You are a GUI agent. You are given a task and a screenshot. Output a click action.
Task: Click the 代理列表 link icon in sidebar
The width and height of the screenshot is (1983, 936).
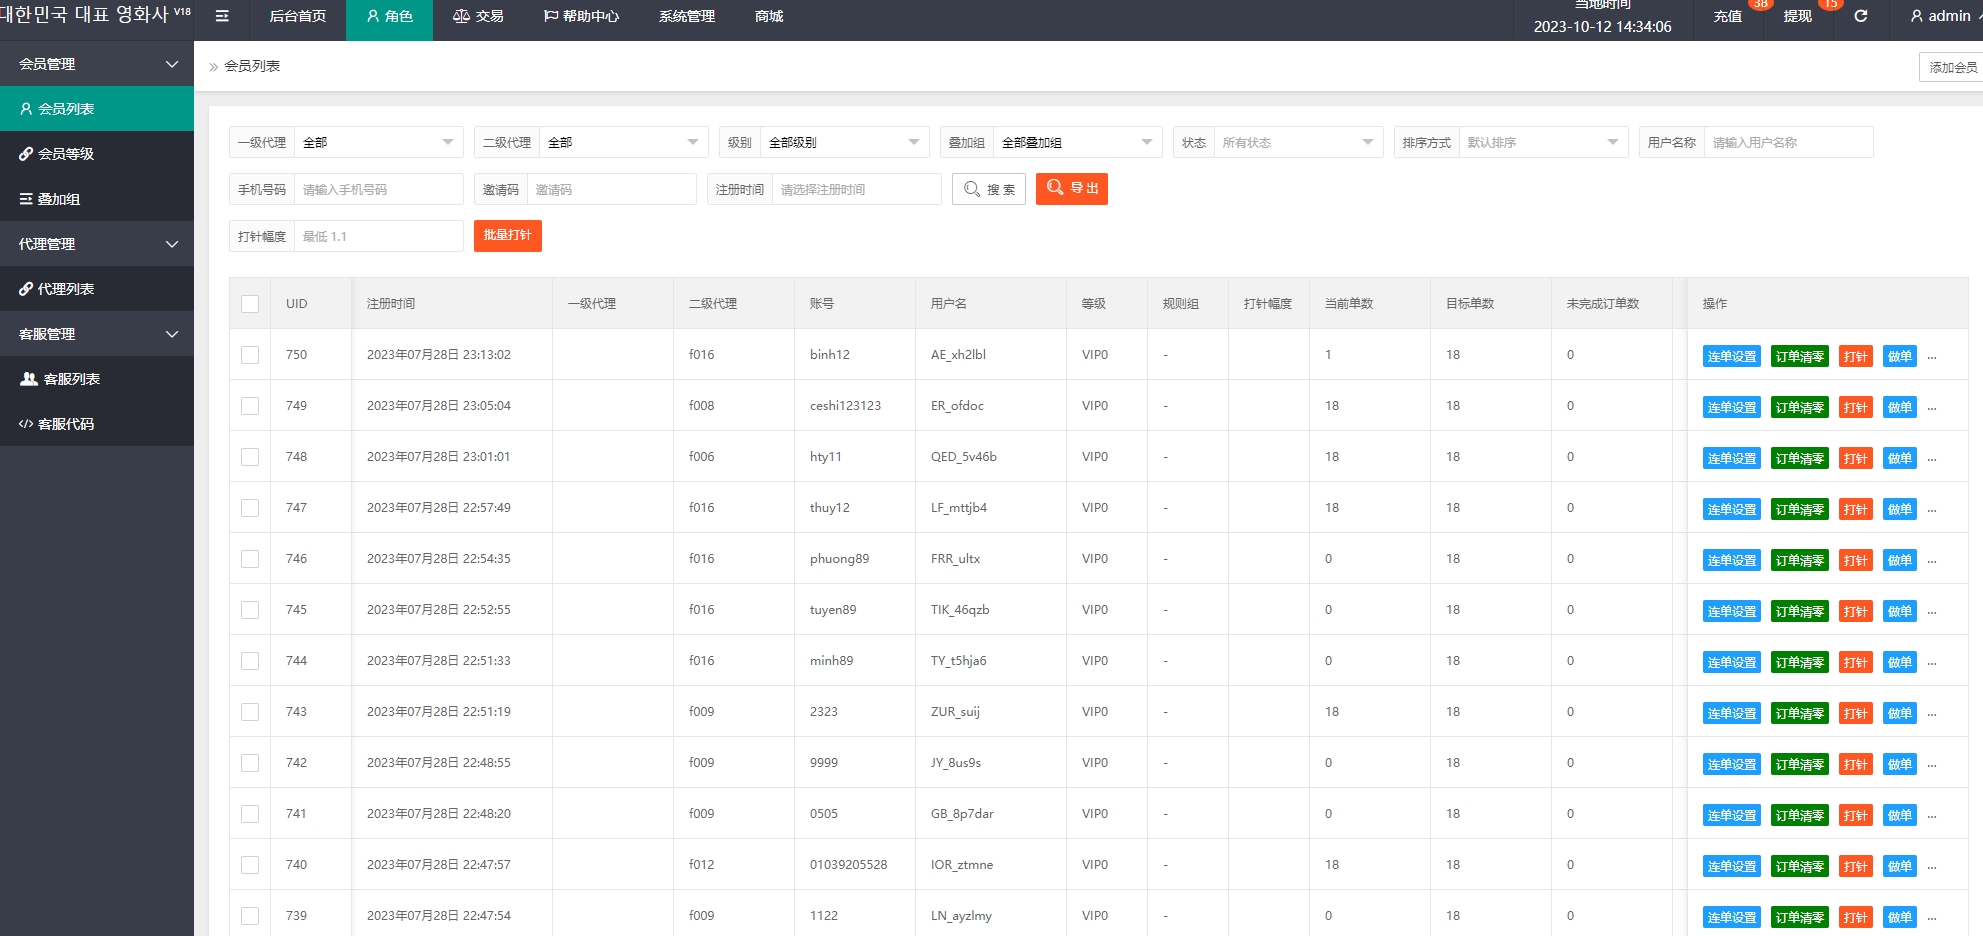(x=26, y=289)
